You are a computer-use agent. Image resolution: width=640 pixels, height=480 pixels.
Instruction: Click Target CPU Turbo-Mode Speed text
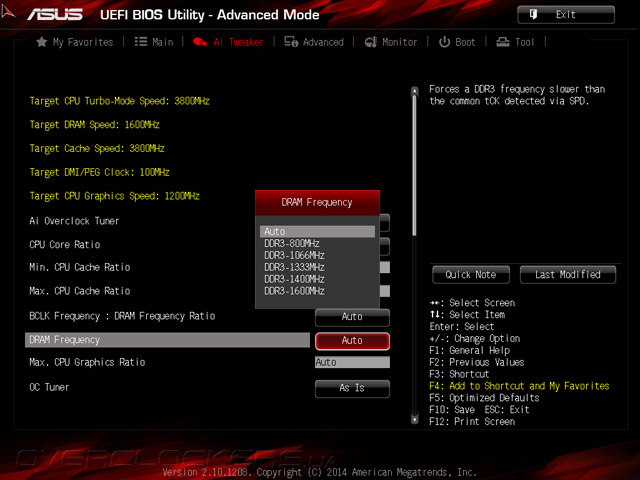(119, 101)
